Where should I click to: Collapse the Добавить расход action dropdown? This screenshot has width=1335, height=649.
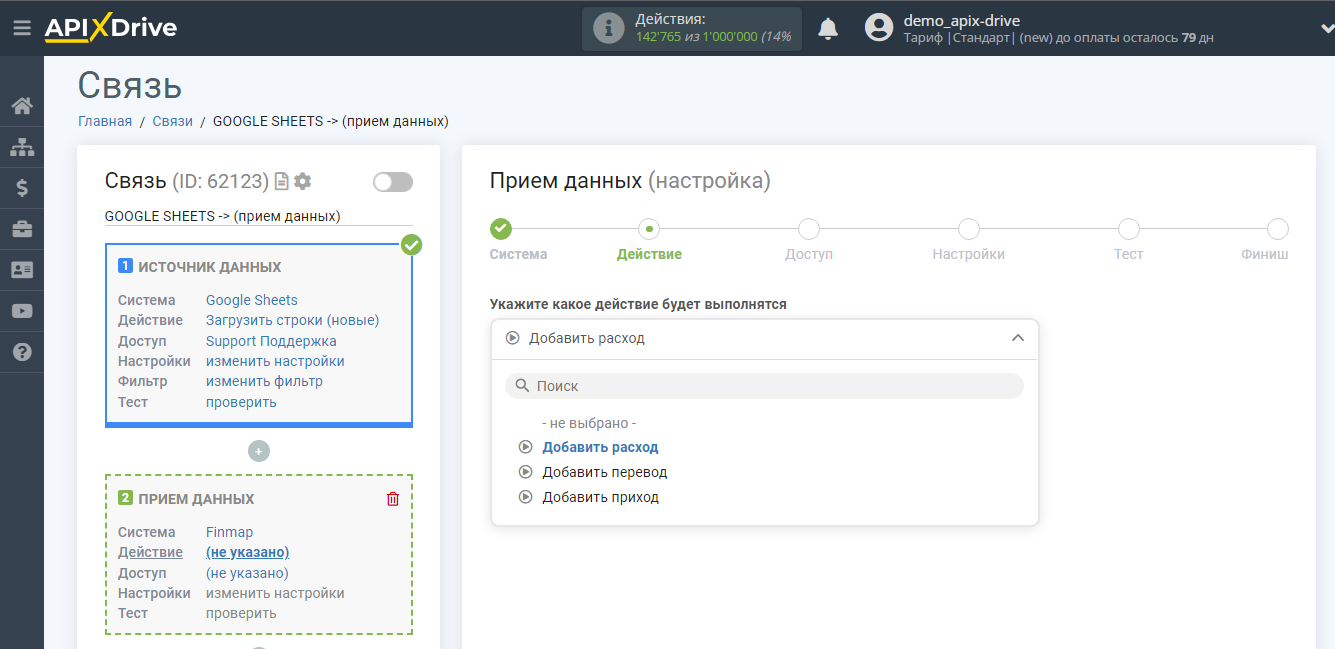[765, 338]
